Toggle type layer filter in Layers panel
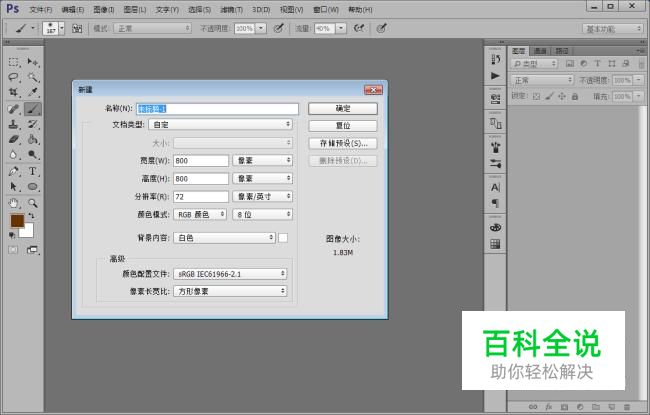650x415 pixels. coord(597,63)
